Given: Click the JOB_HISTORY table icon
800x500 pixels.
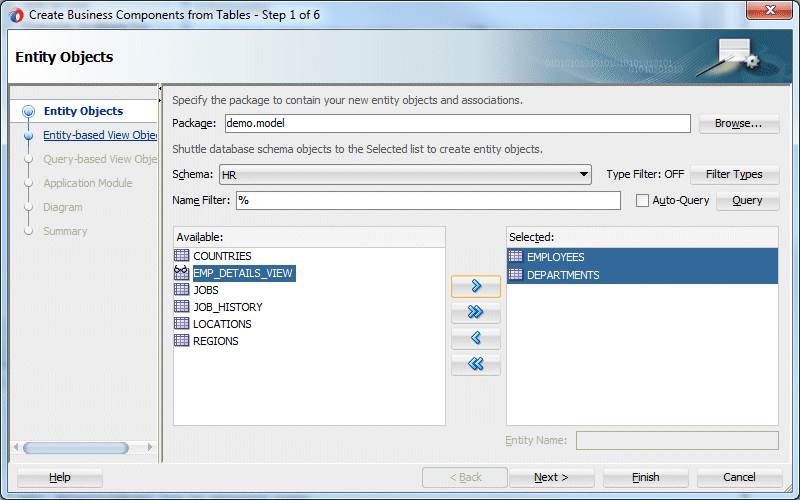Looking at the screenshot, I should tap(181, 306).
